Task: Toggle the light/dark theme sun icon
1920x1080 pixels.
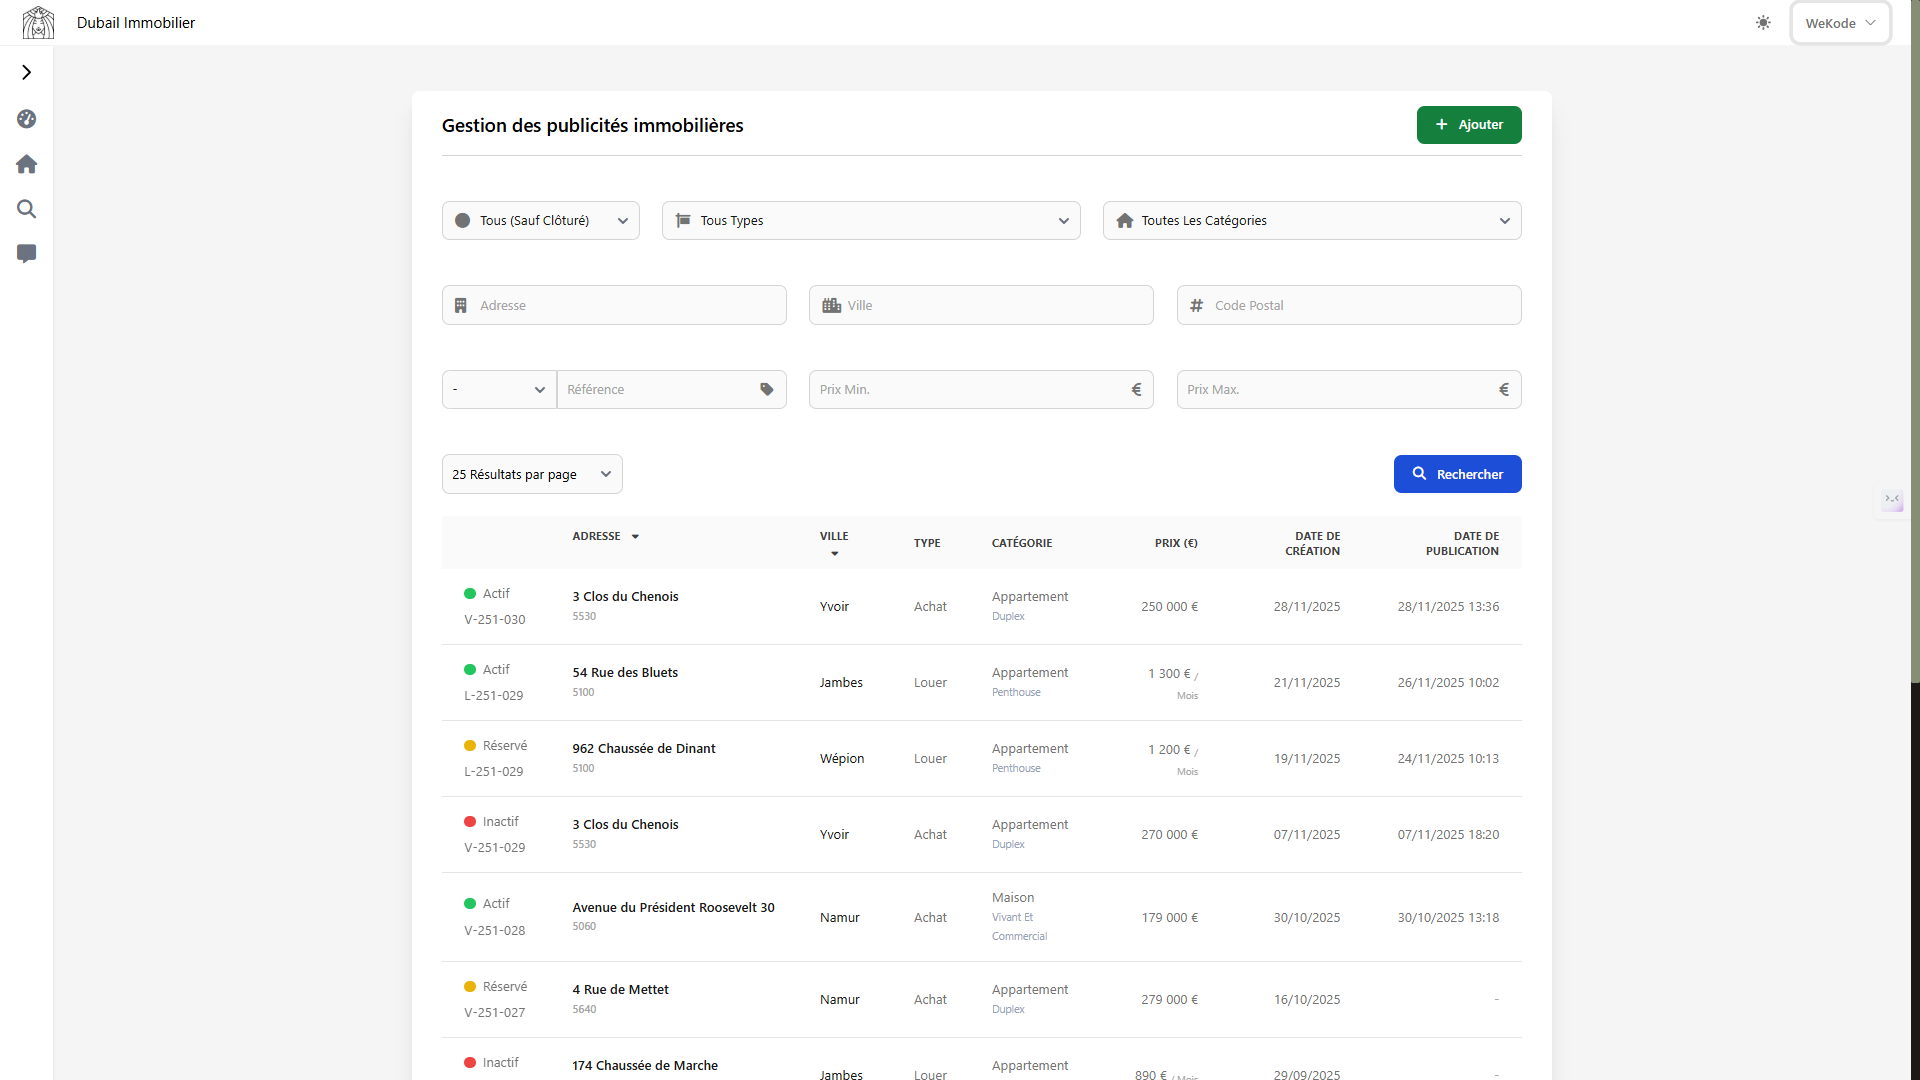Action: pyautogui.click(x=1763, y=23)
